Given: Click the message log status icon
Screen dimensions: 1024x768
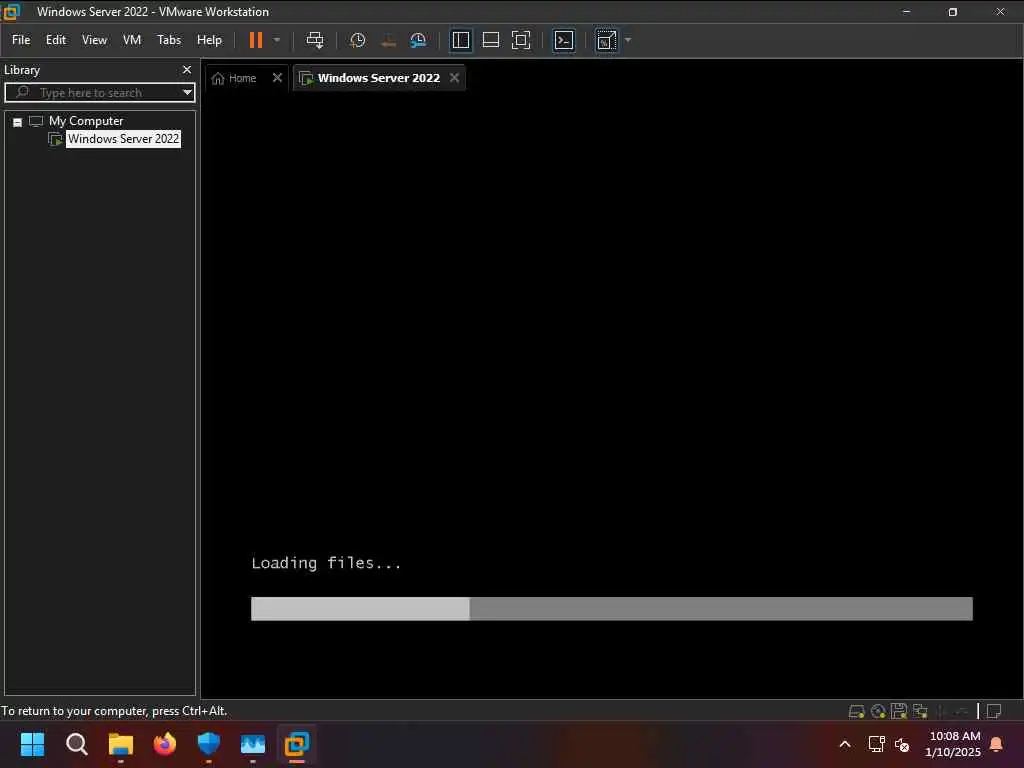Looking at the screenshot, I should click(994, 711).
